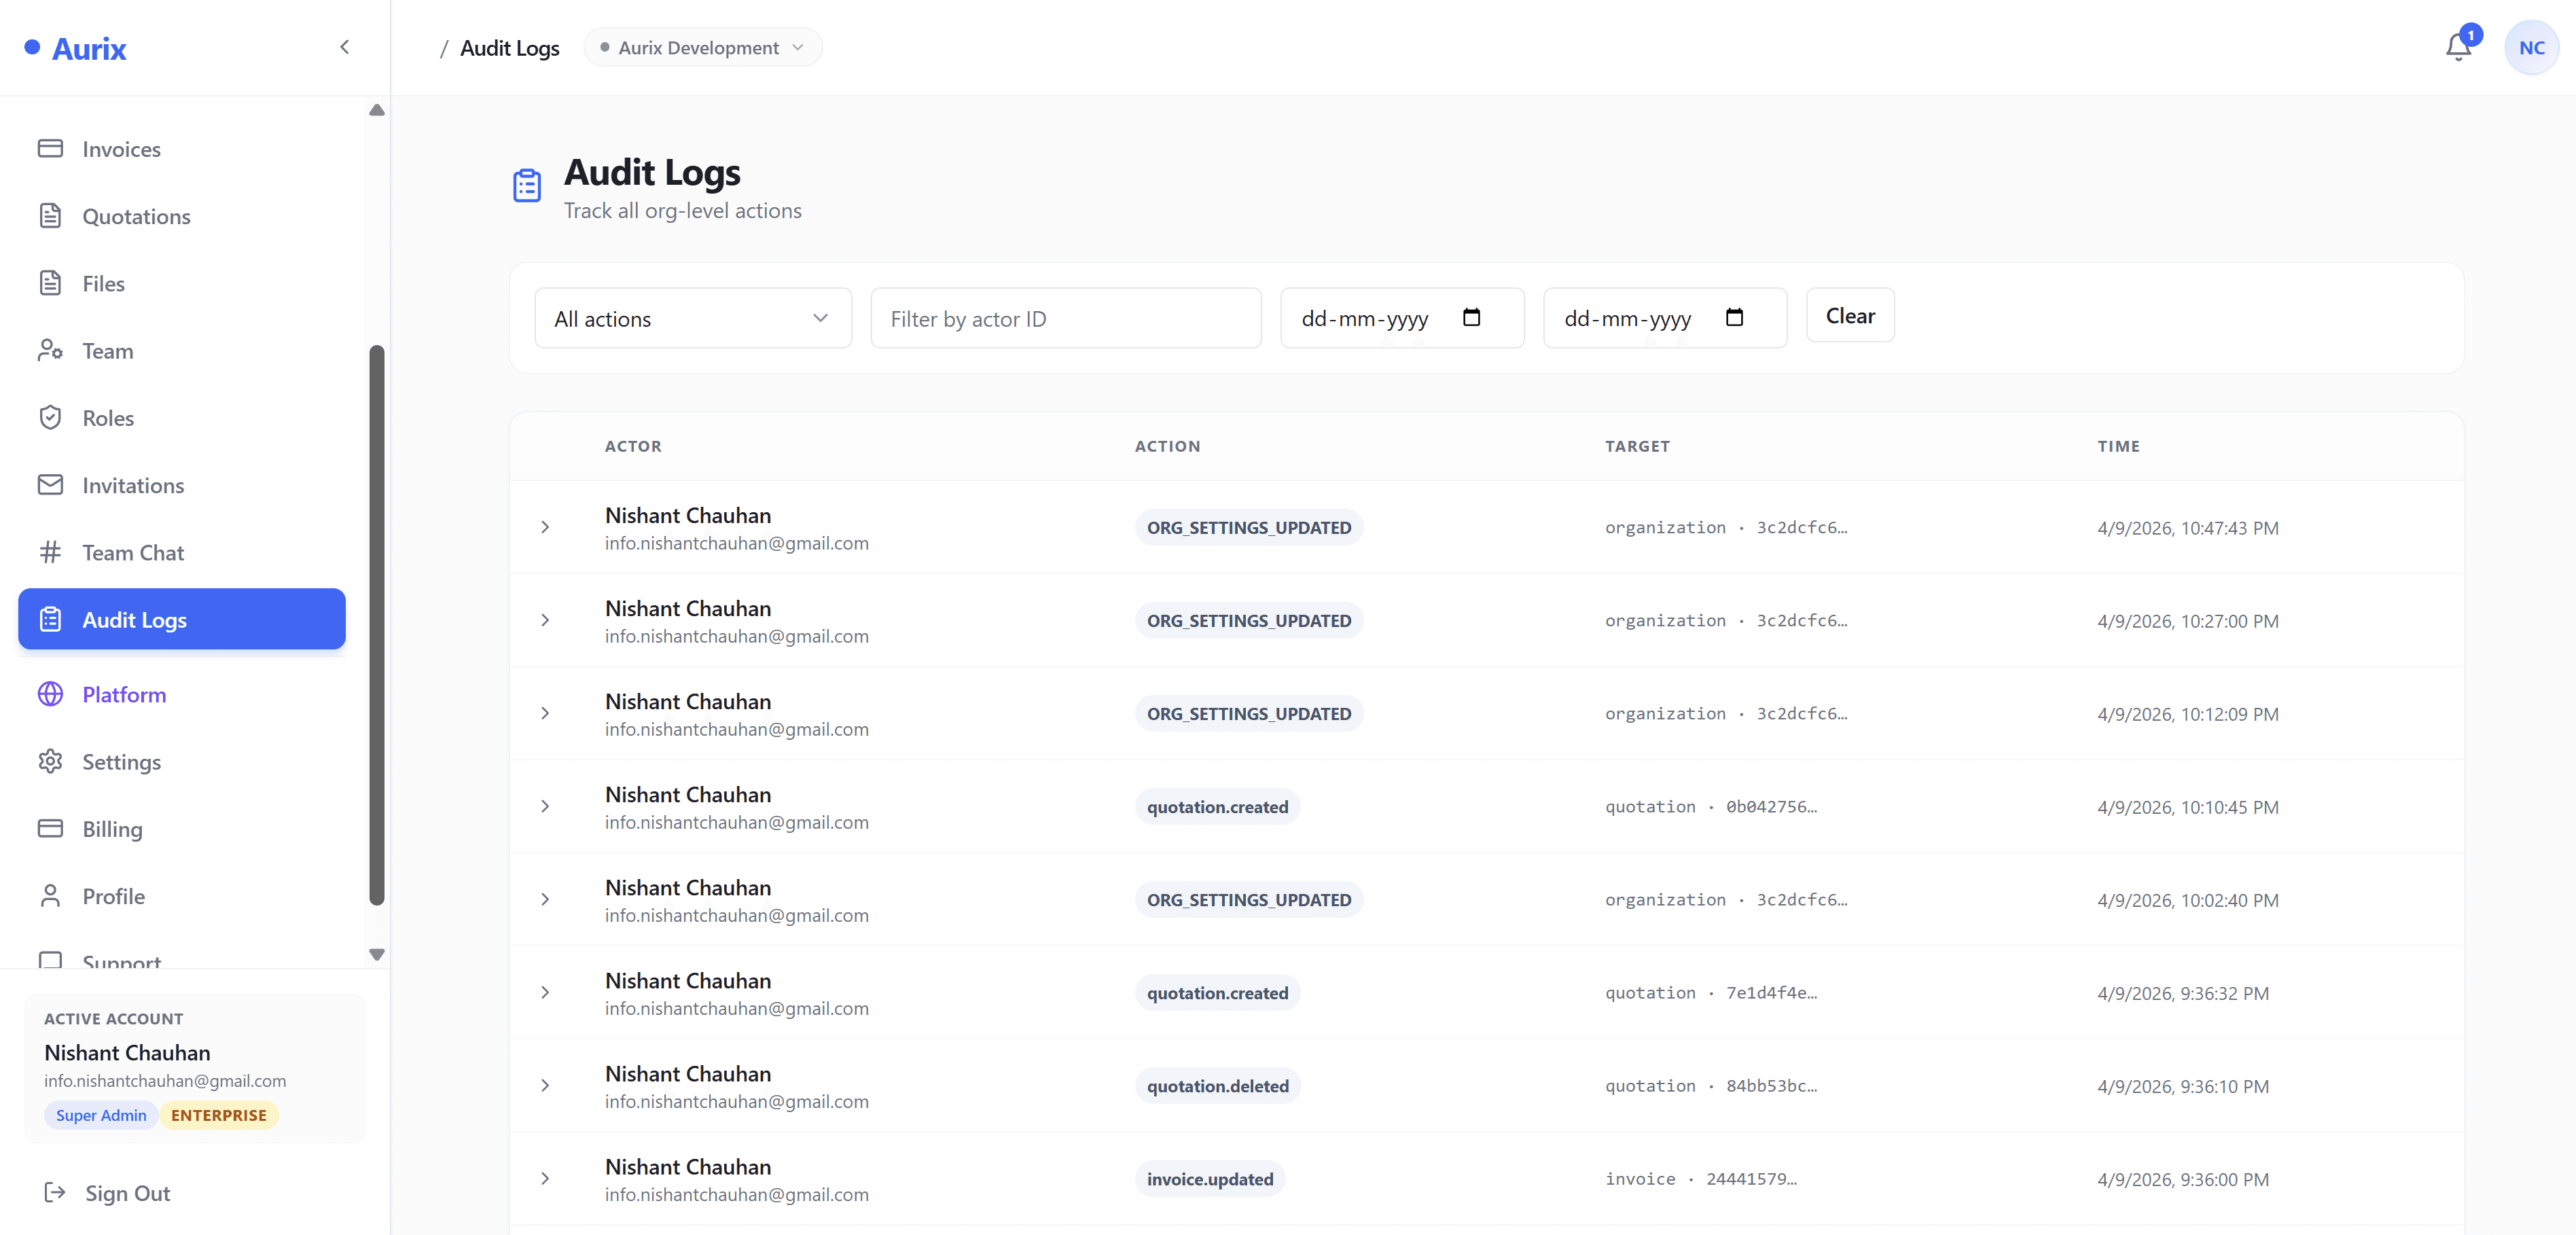Click timestamp 4/9/2026, 9:36:00 PM

pos(2182,1179)
